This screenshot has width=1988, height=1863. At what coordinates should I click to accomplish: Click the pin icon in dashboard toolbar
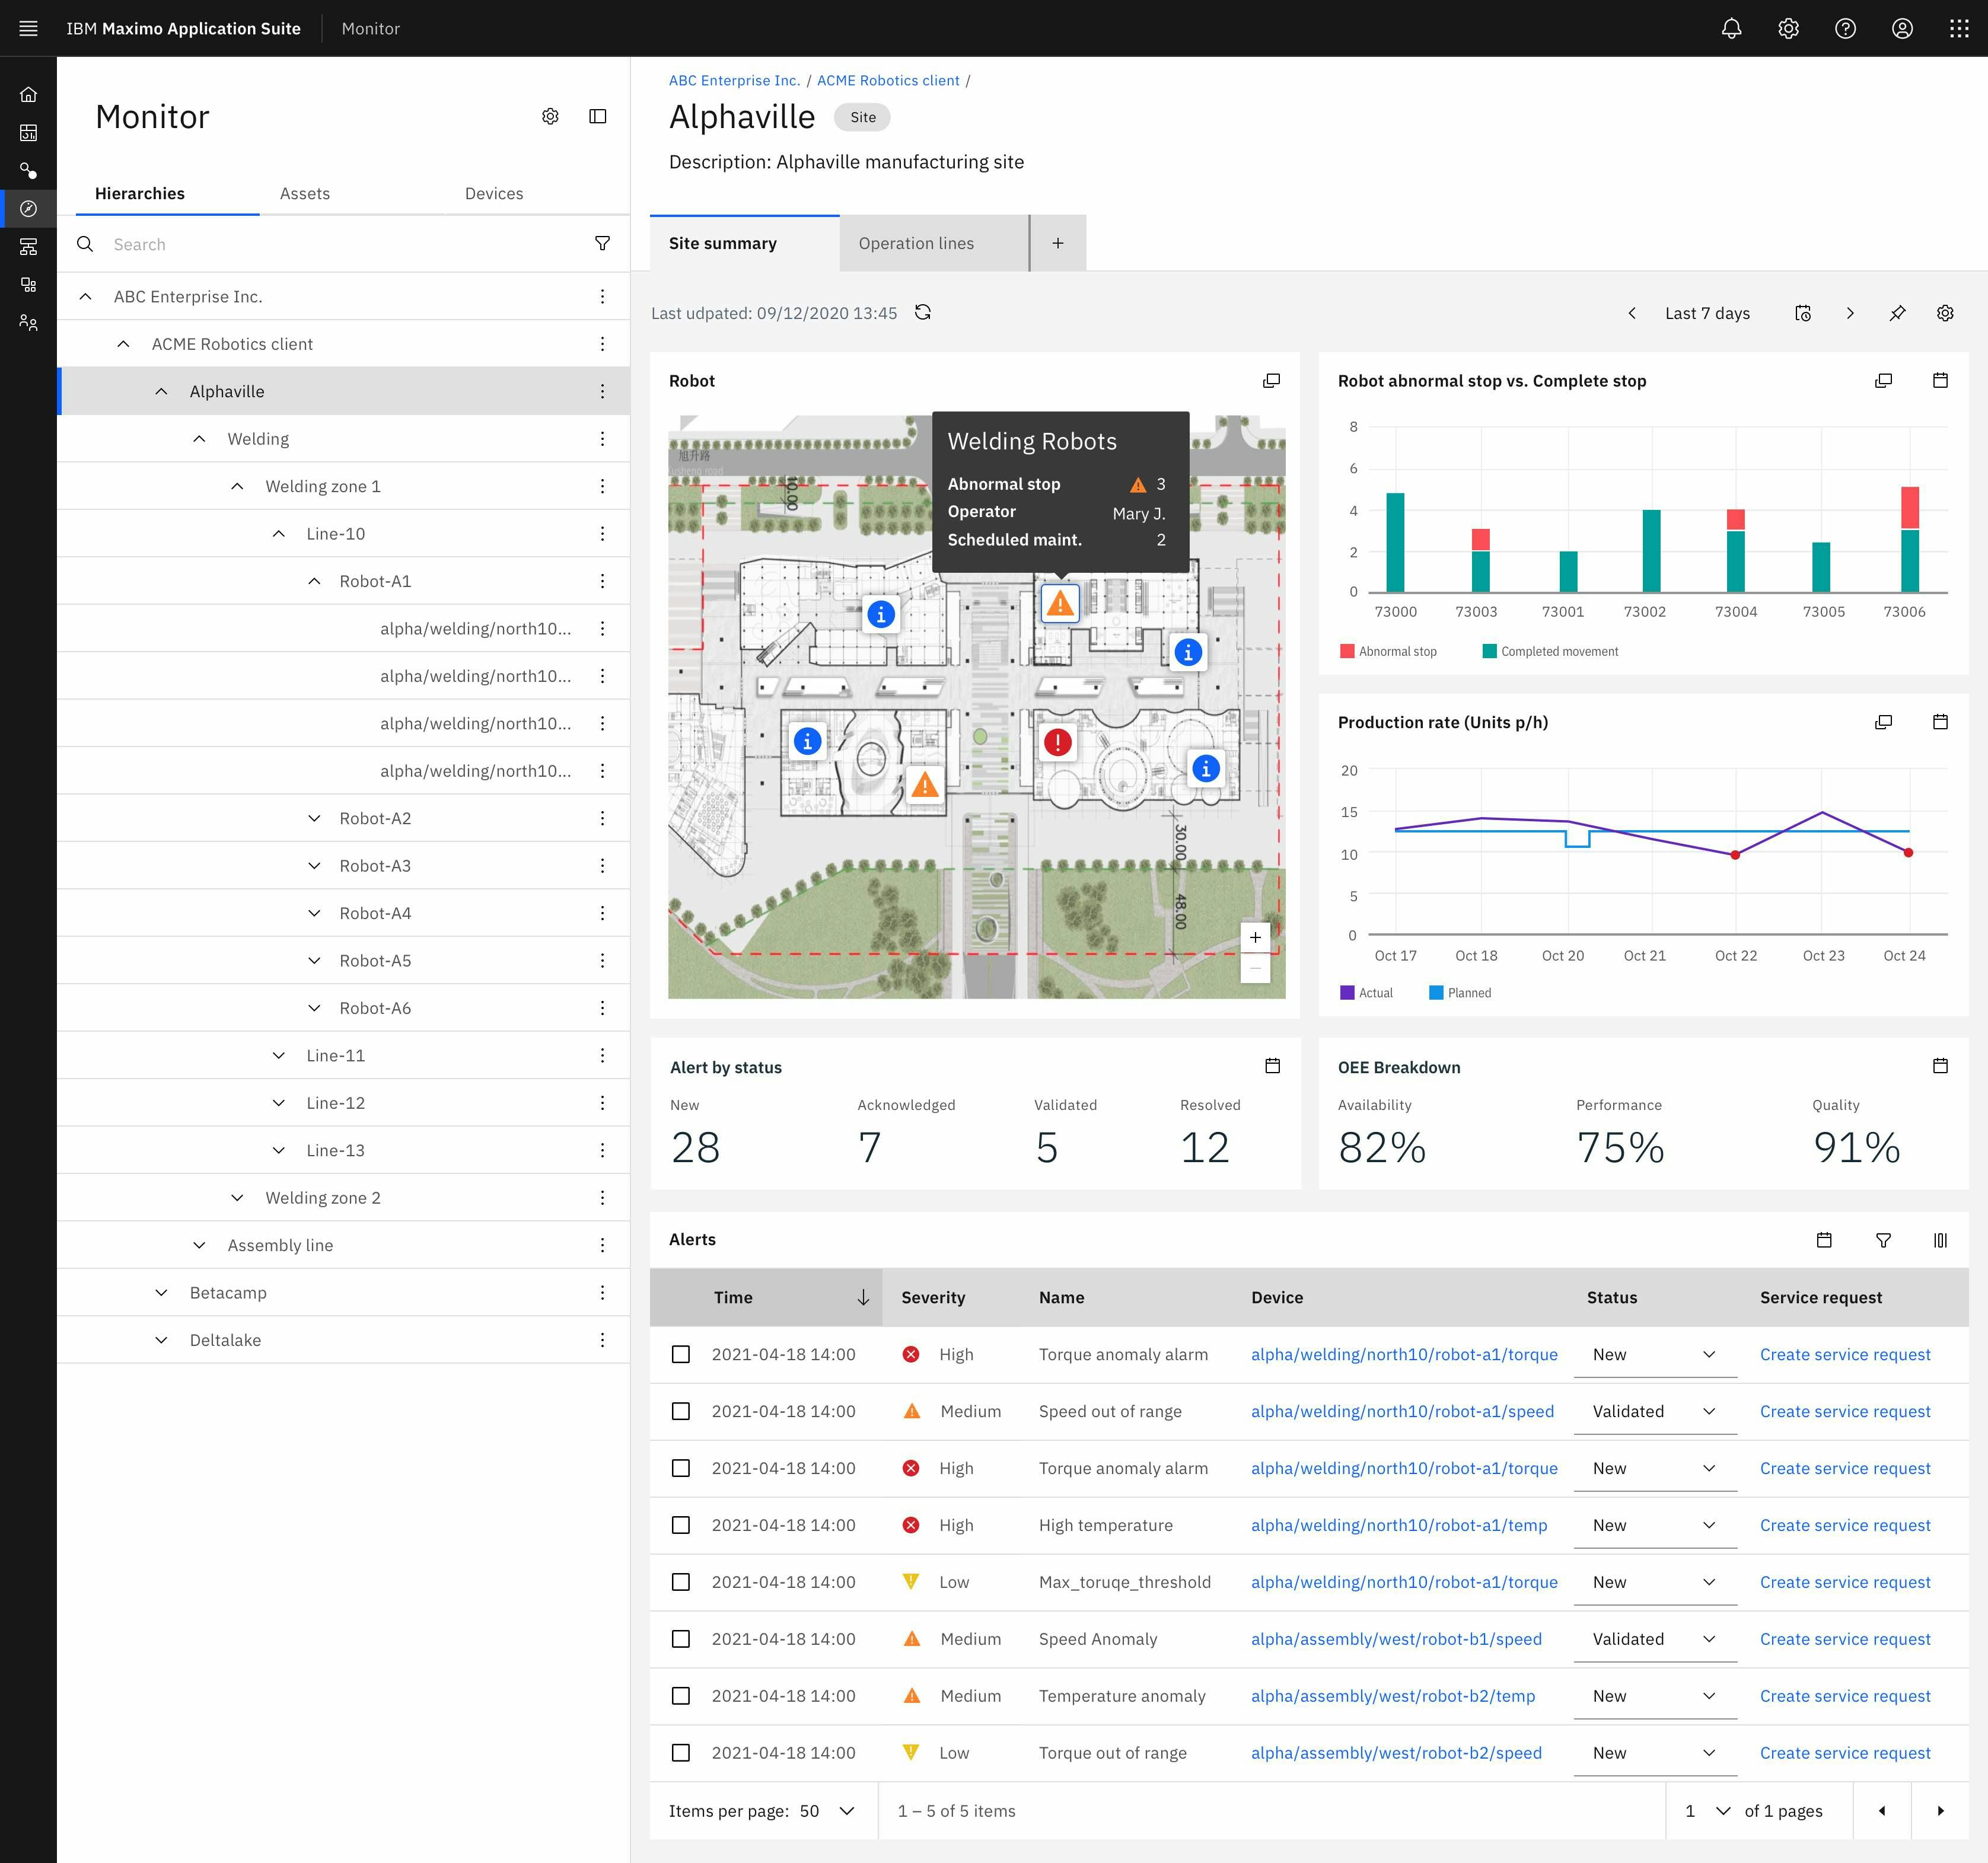tap(1897, 313)
